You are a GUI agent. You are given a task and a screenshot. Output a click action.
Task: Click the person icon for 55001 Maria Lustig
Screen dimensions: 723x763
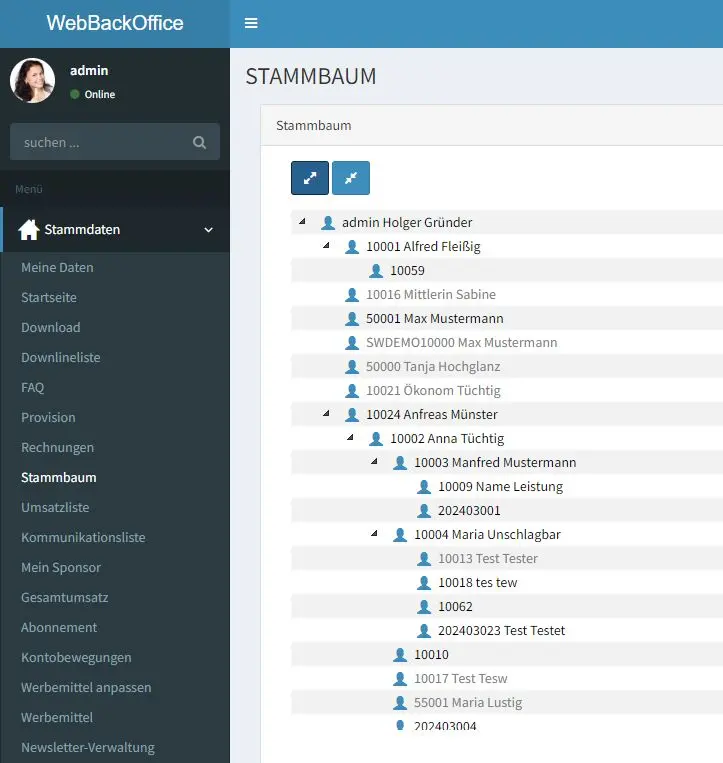point(400,703)
